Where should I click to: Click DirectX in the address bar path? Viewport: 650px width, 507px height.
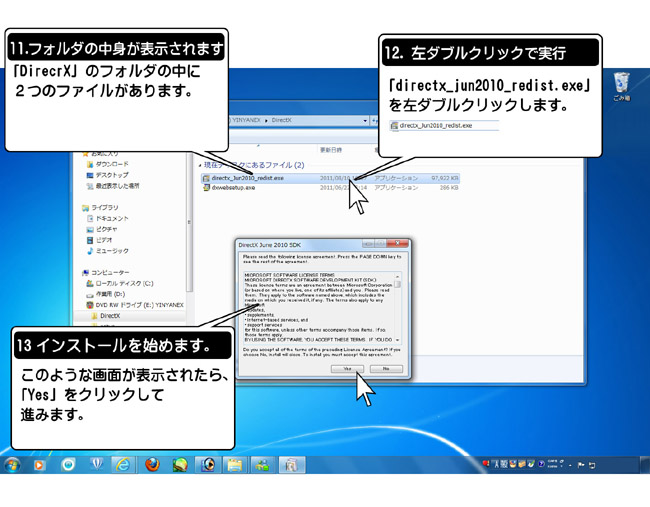coord(281,120)
